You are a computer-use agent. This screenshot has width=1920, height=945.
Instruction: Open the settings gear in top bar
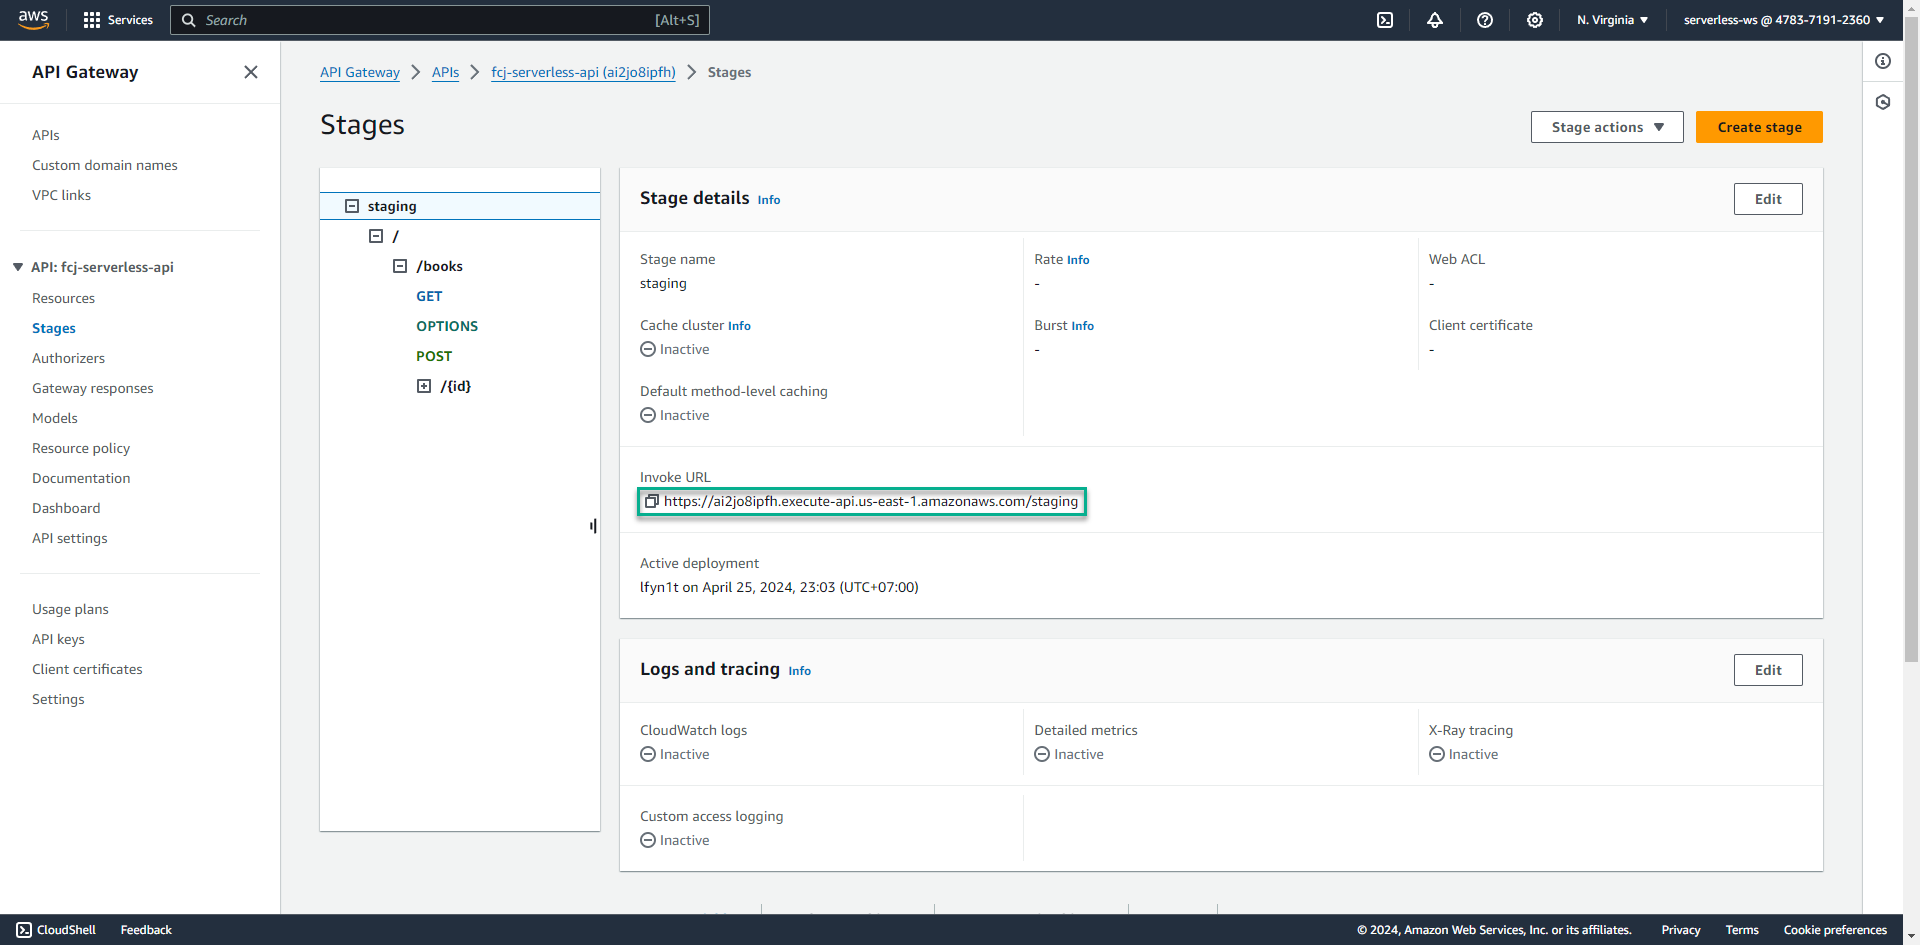1535,20
